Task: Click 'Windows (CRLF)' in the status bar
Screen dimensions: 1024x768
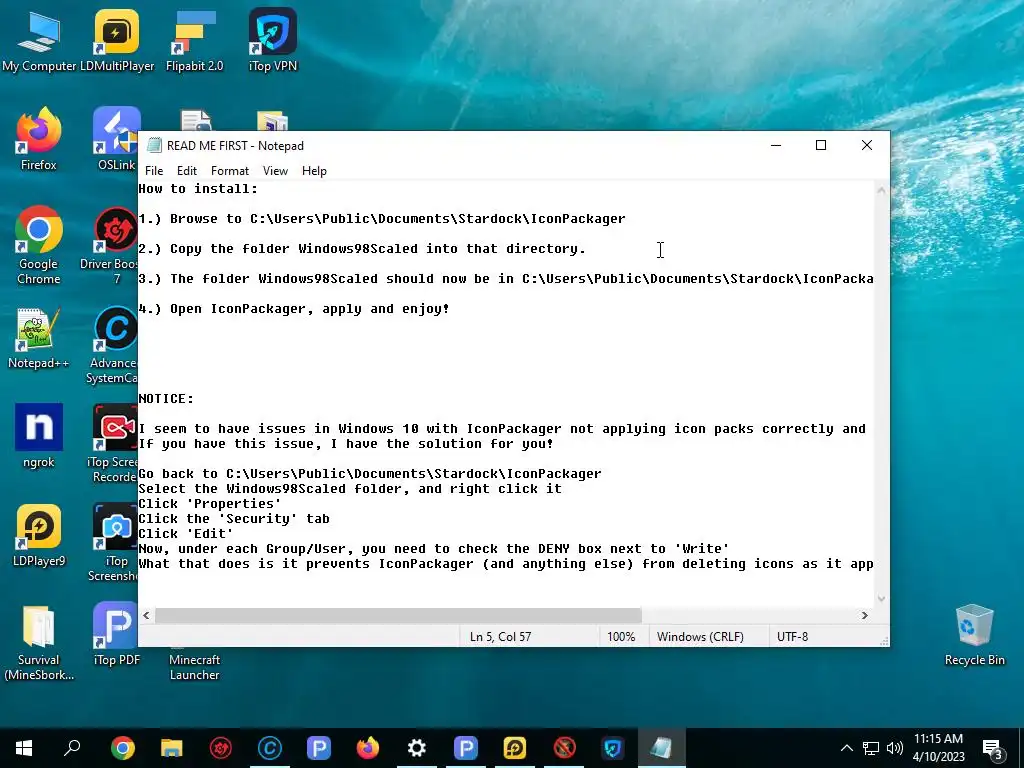Action: 700,637
